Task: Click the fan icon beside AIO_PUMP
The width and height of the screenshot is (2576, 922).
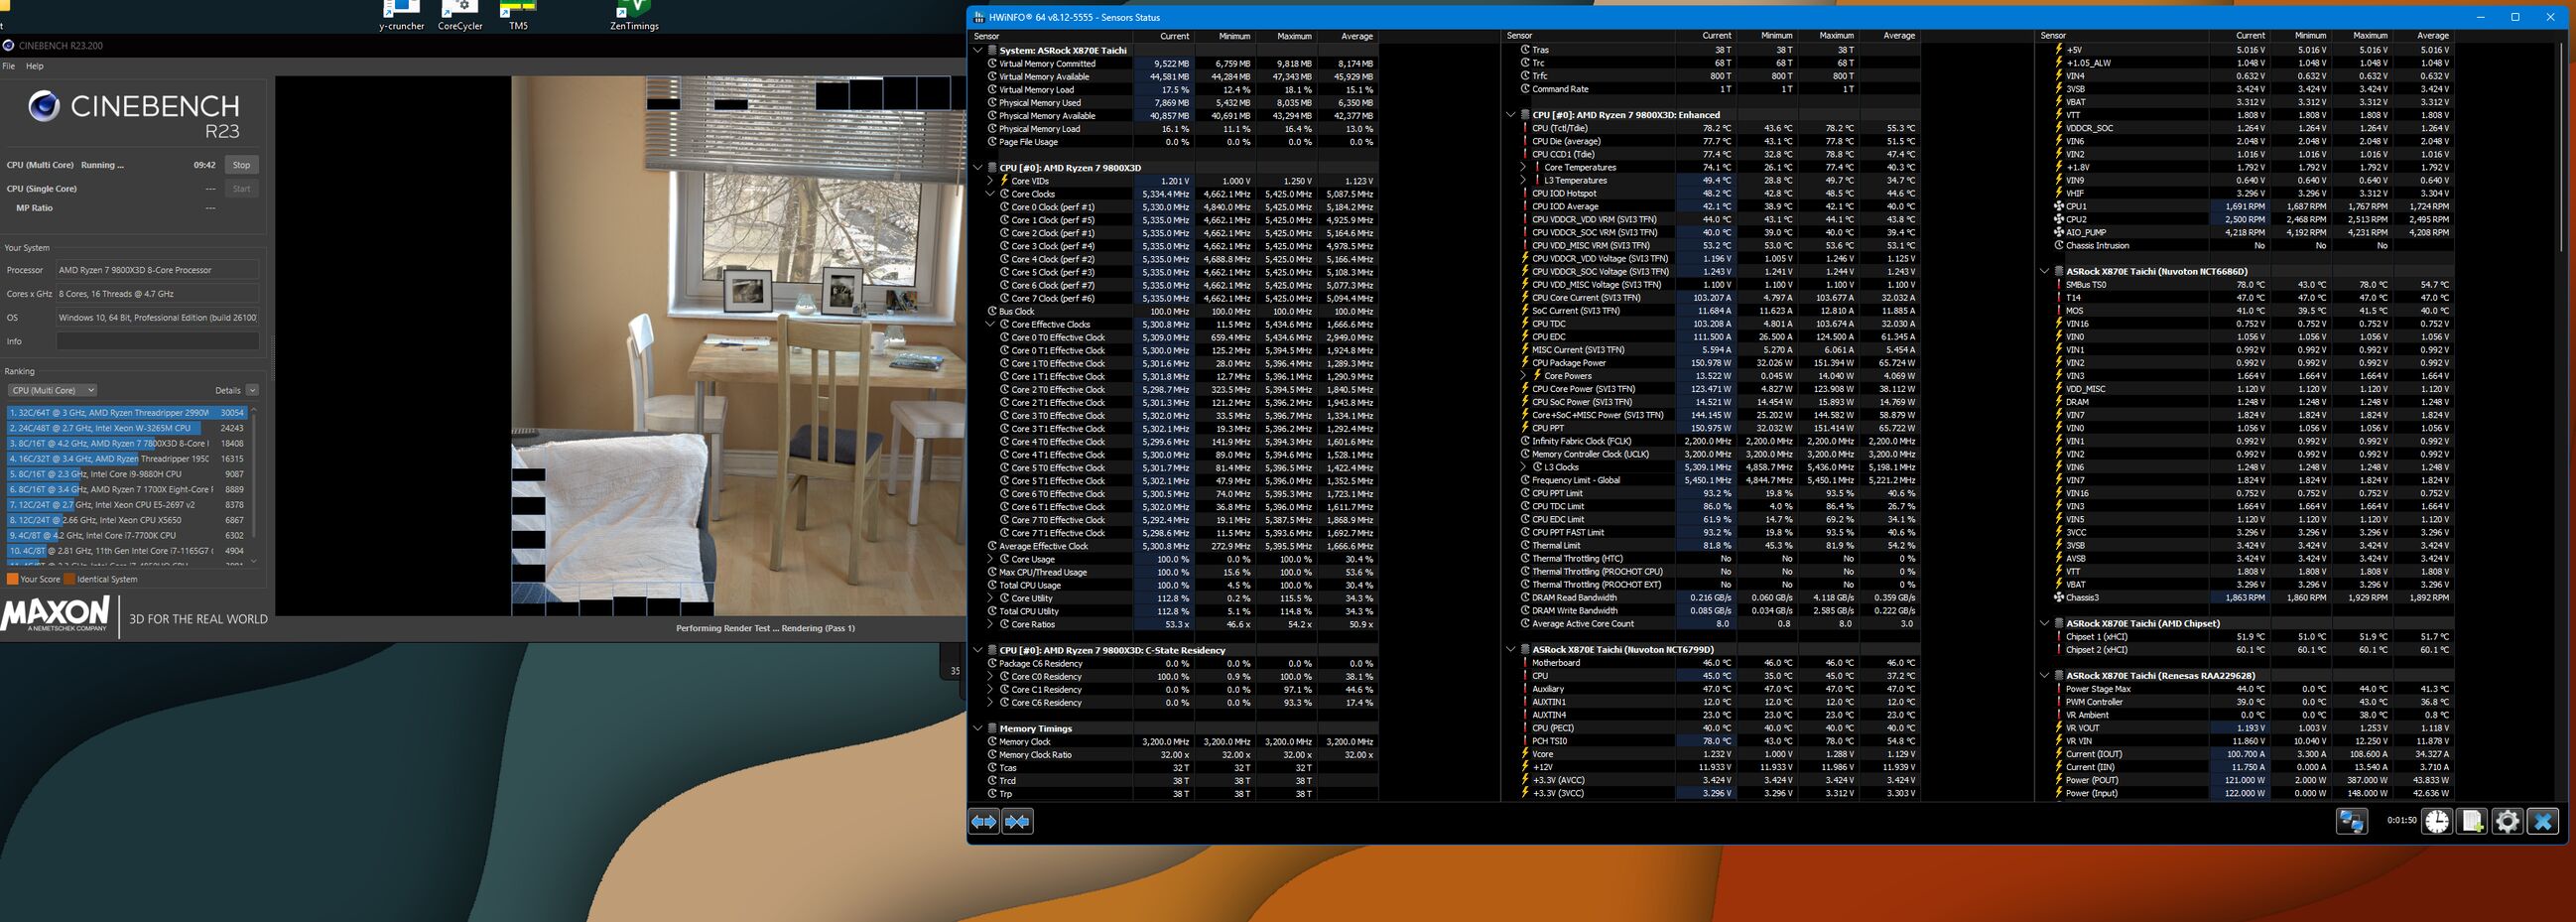Action: tap(2059, 232)
